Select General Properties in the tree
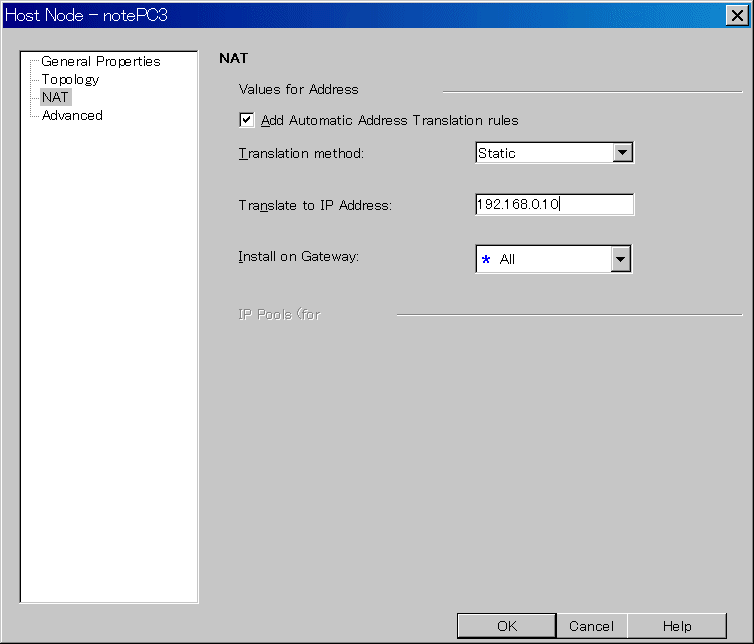This screenshot has height=644, width=754. [100, 61]
